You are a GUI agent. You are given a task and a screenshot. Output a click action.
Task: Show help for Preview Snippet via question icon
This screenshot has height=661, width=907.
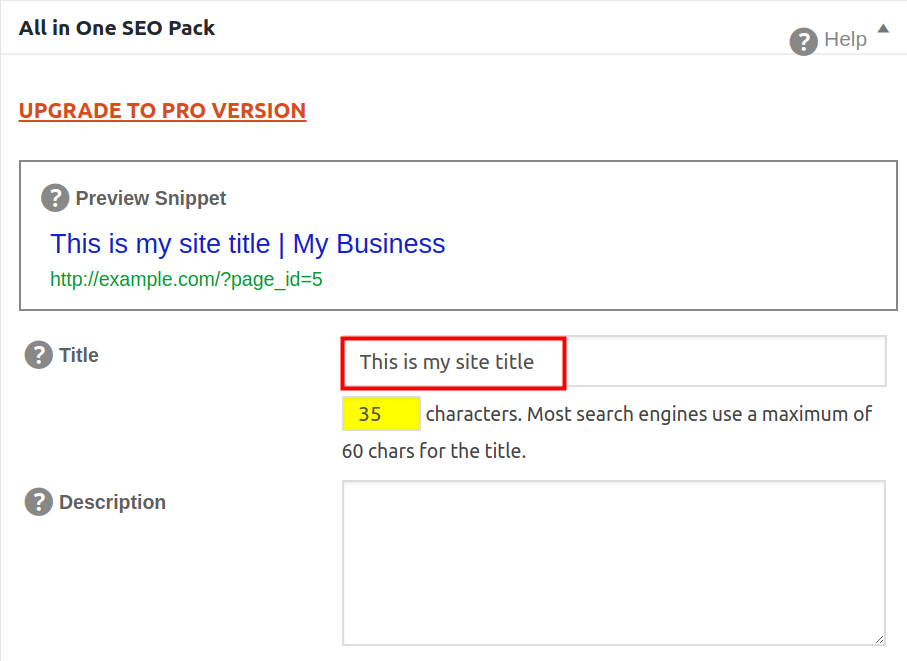click(x=55, y=198)
